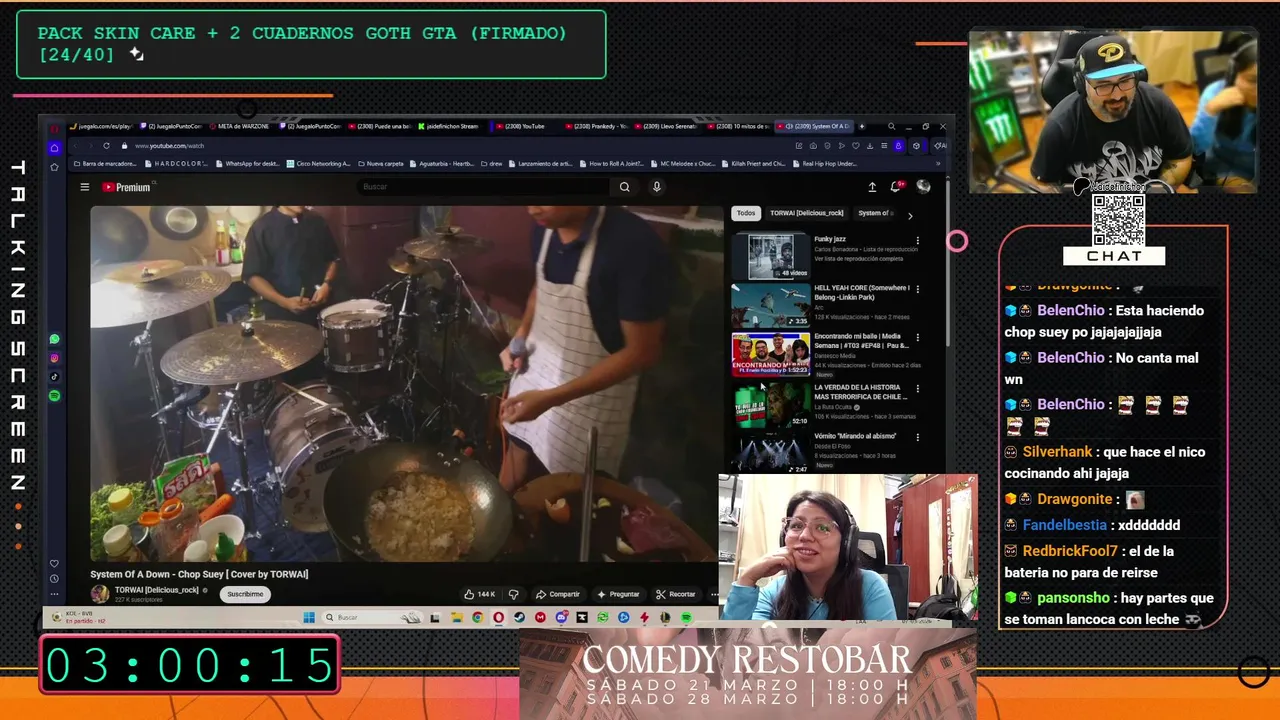
Task: Open TikTok in the Opera sidebar
Action: [54, 377]
